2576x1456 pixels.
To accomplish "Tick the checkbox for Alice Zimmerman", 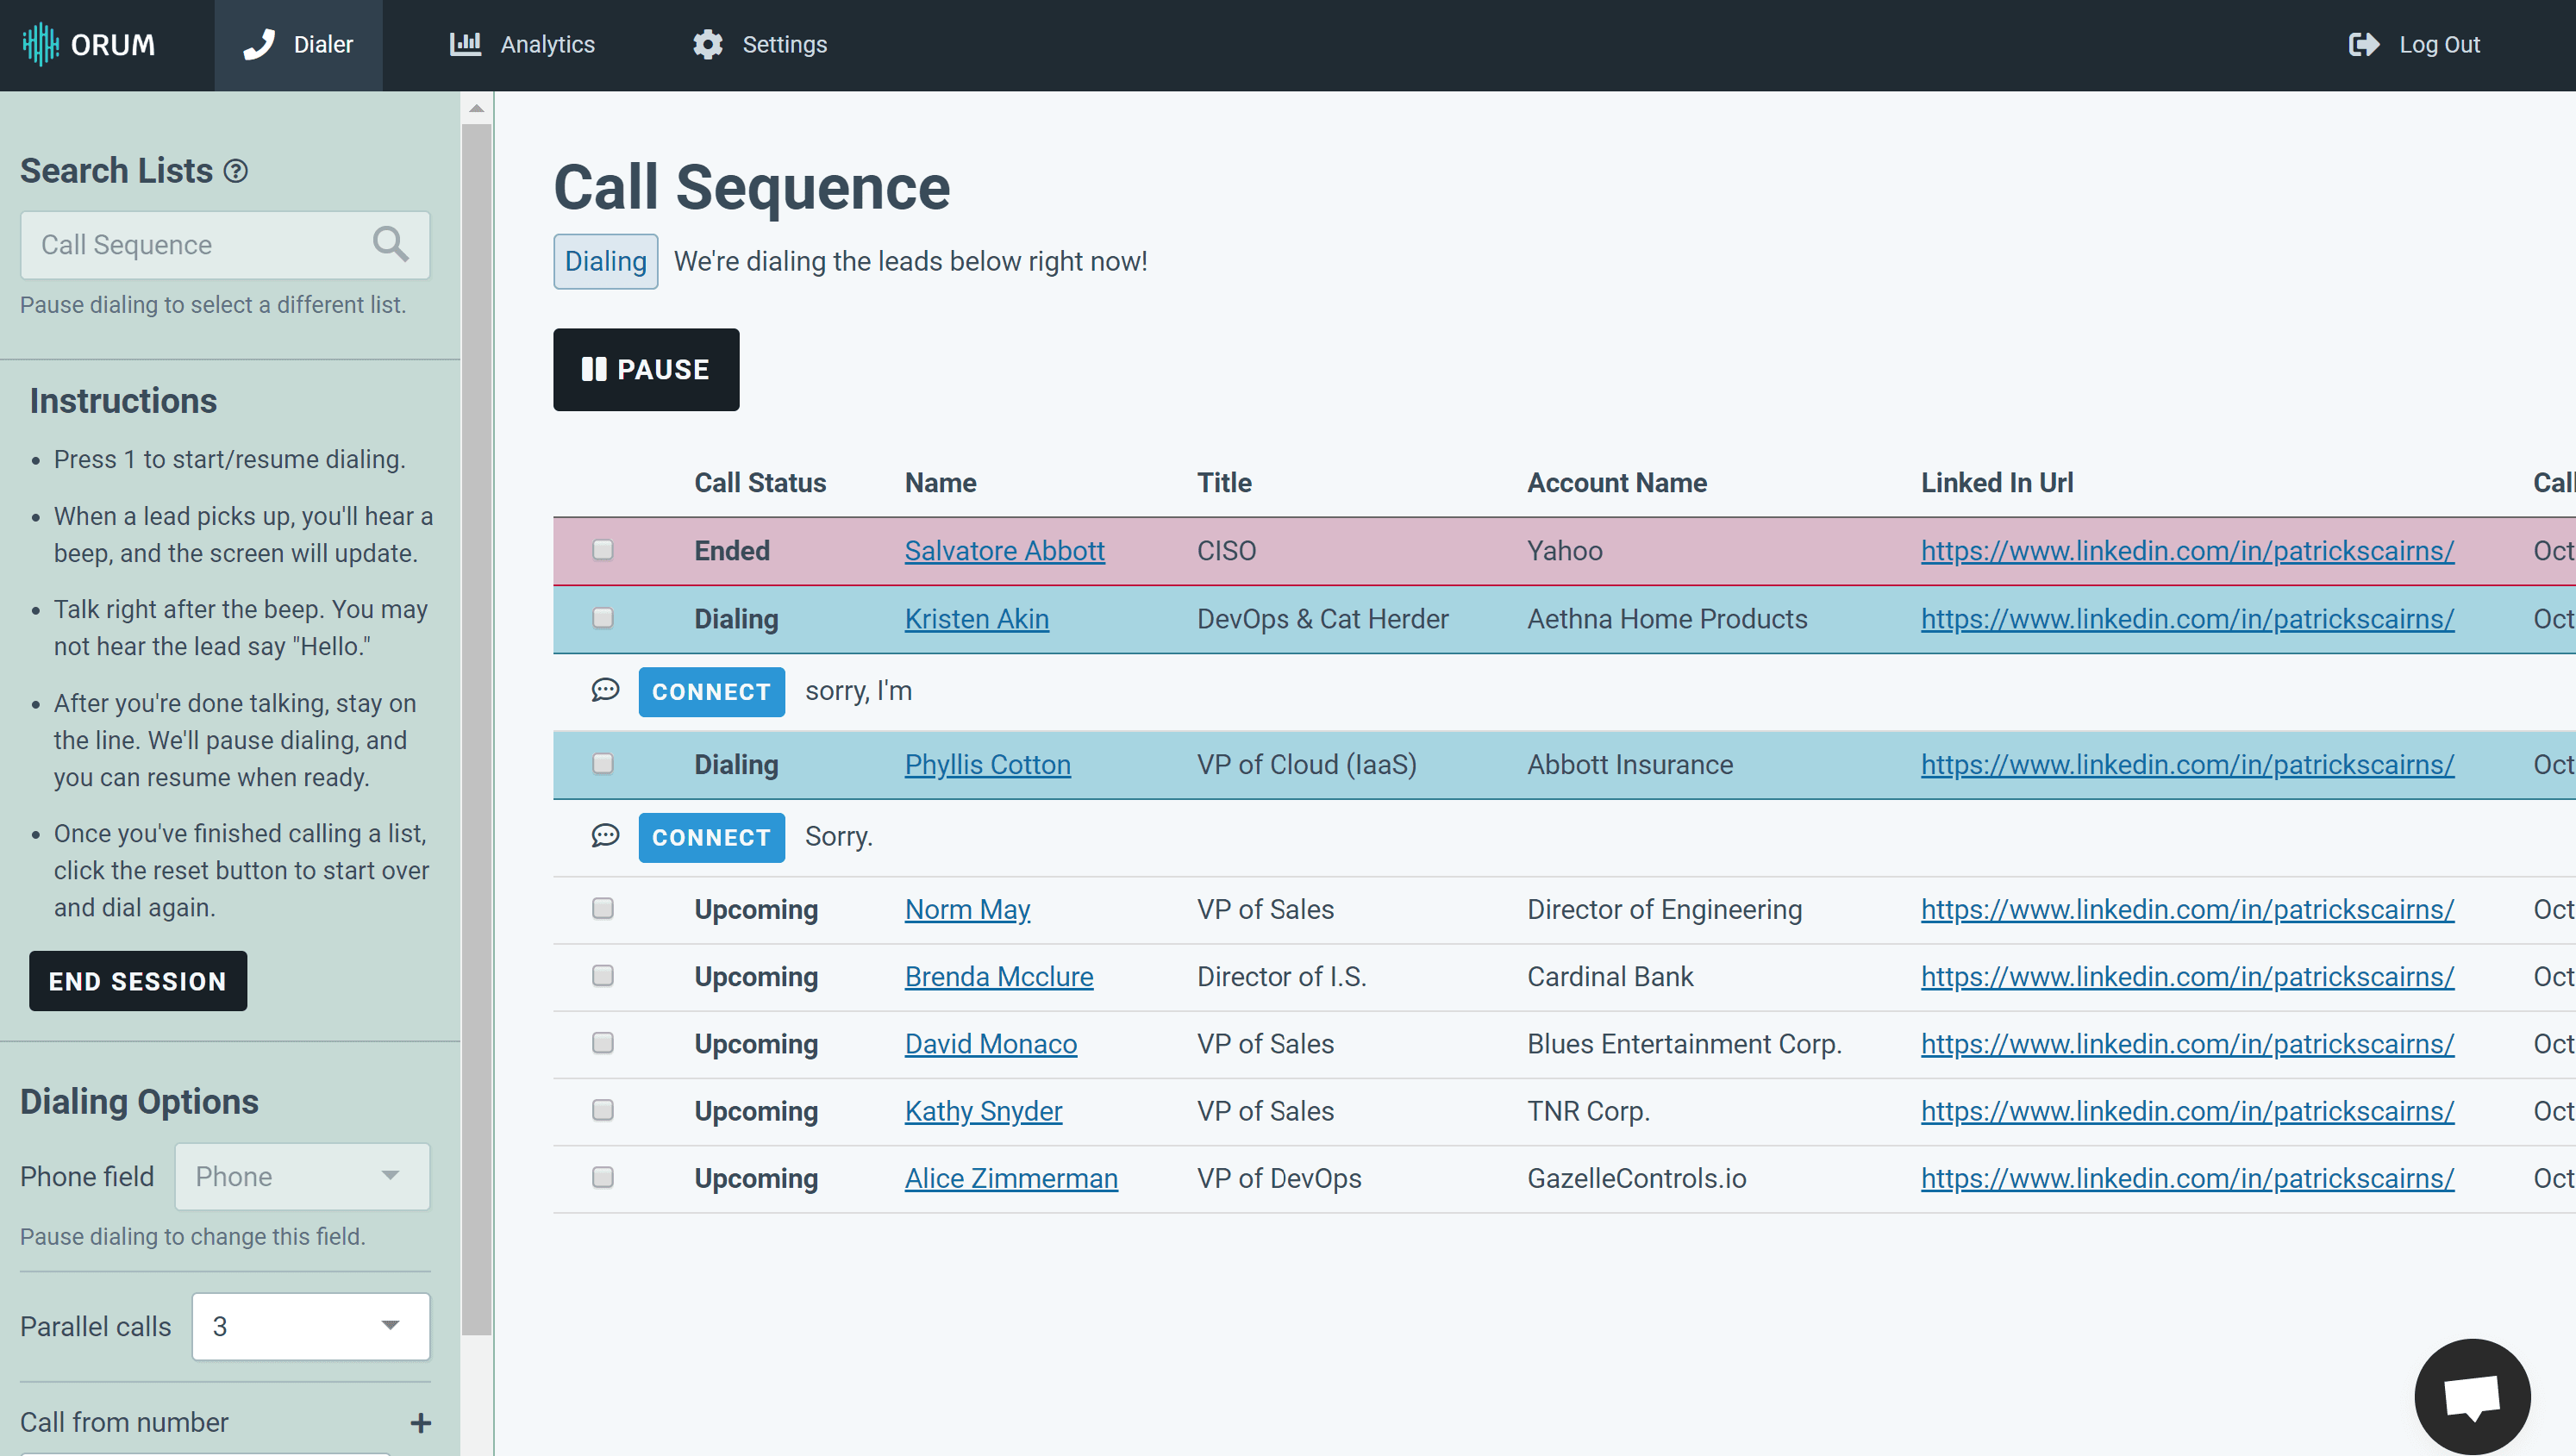I will pos(602,1178).
